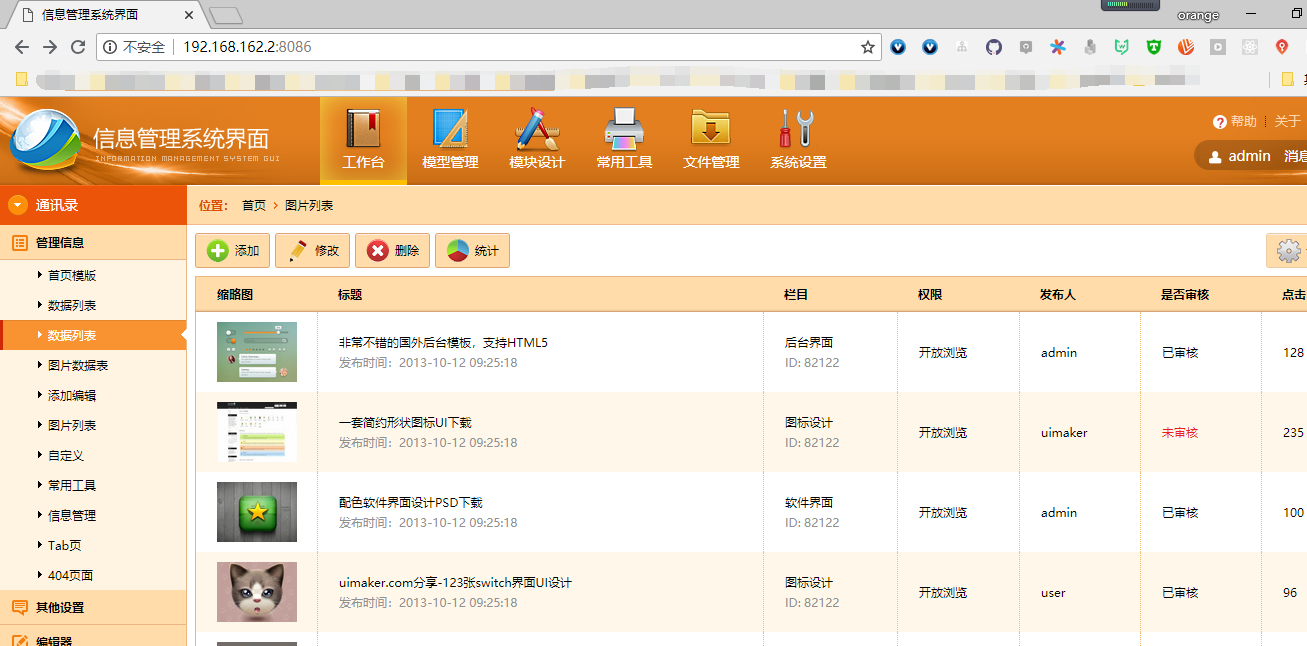The height and width of the screenshot is (646, 1307).
Task: Open 常用工具 in the sidebar list
Action: point(72,485)
